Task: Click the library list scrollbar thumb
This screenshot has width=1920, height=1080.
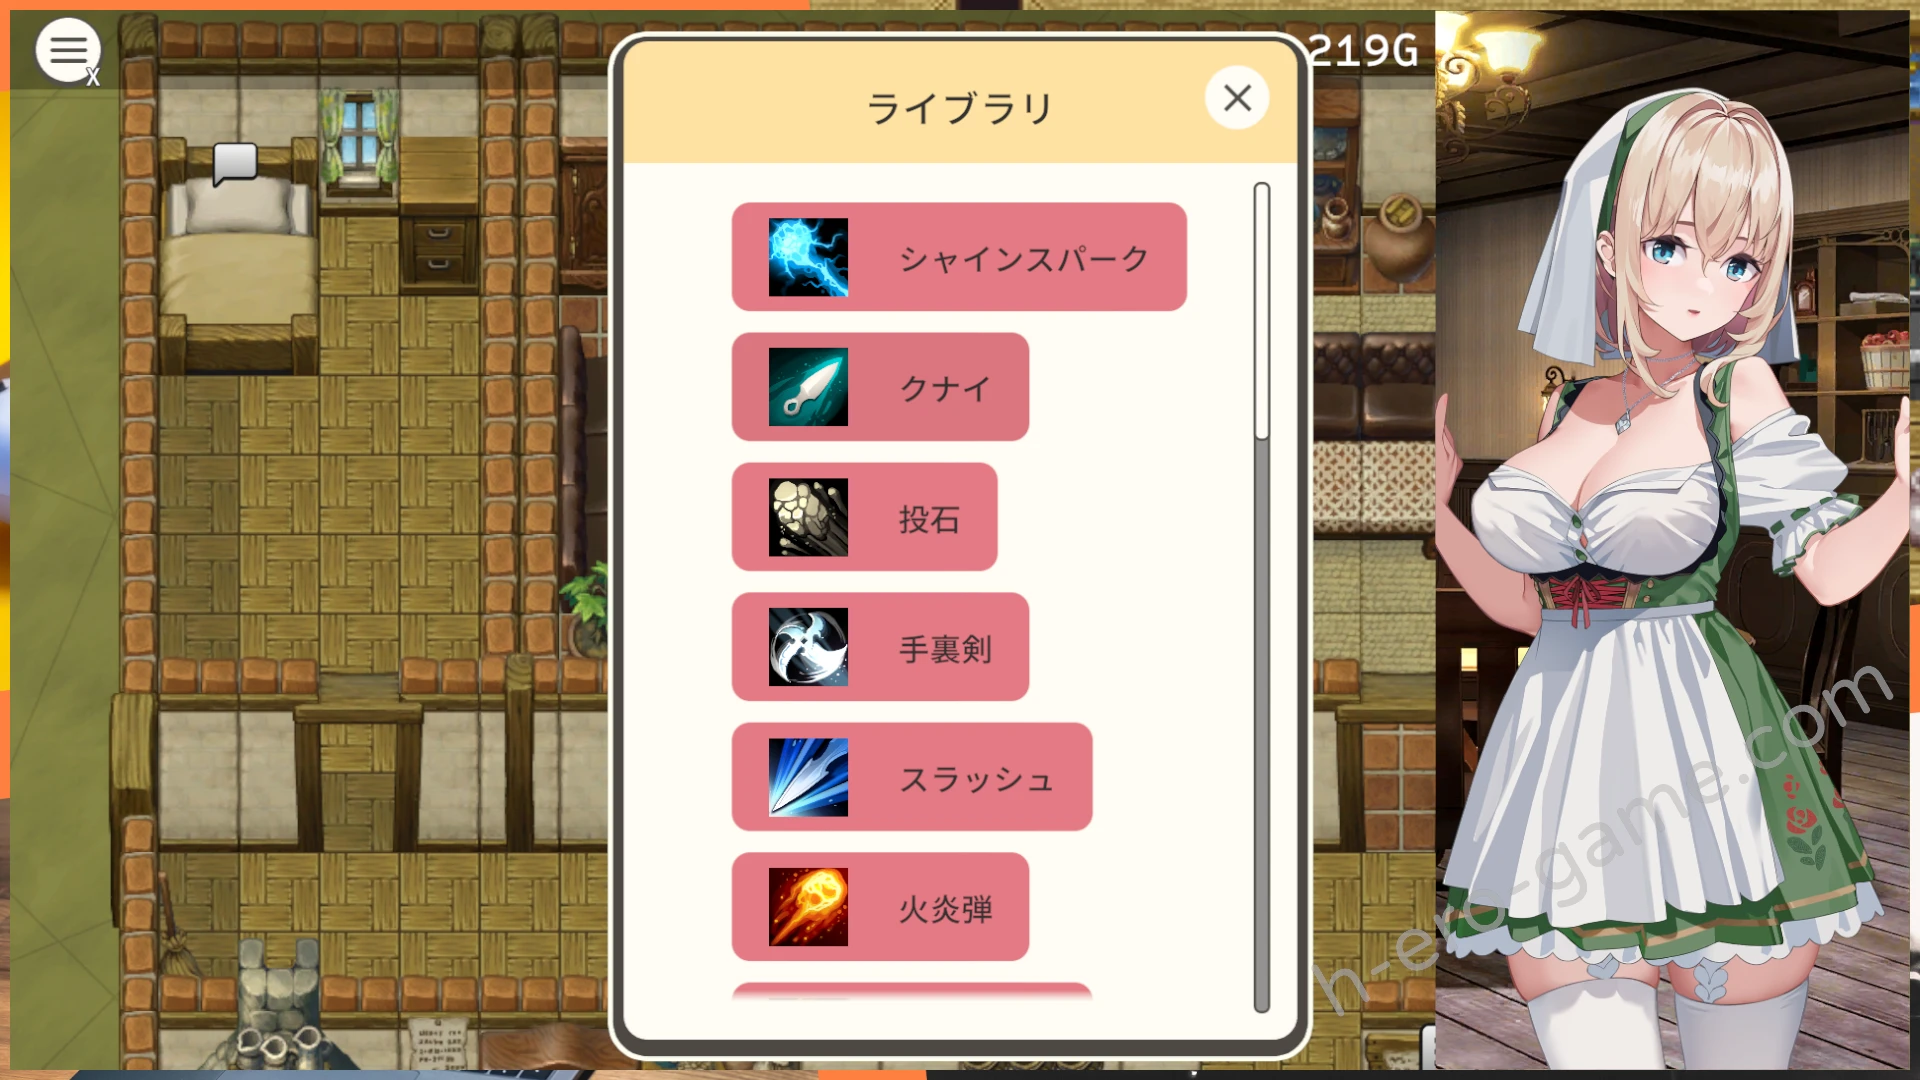Action: click(1262, 310)
